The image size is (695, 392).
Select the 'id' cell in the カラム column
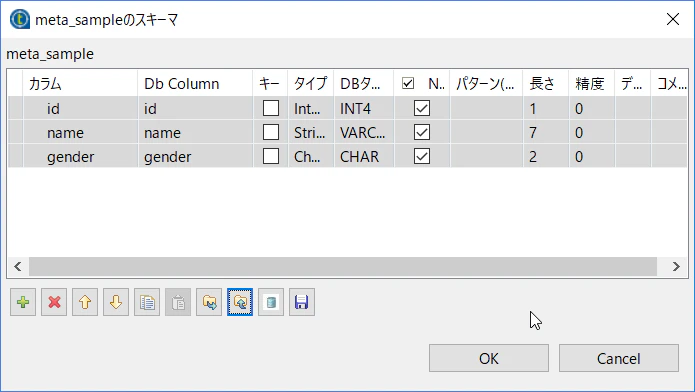pyautogui.click(x=80, y=109)
